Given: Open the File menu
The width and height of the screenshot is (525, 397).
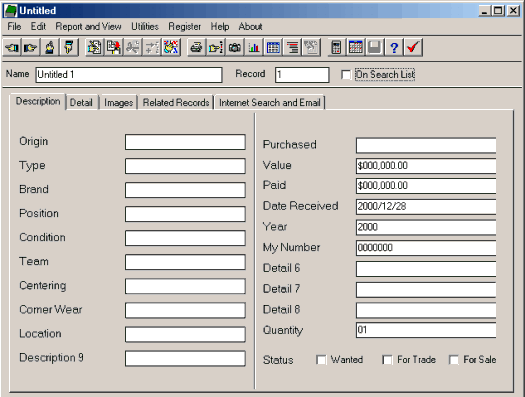Looking at the screenshot, I should point(14,26).
